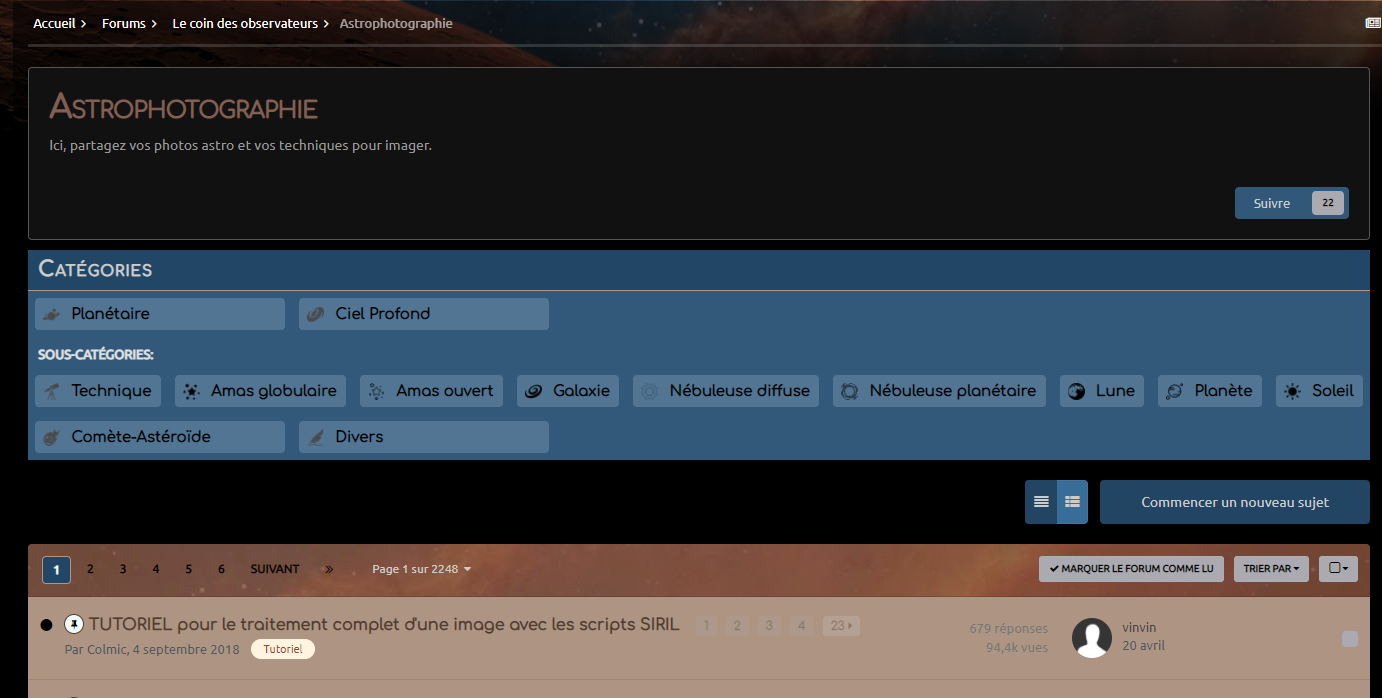Open the Ciel Profond category
1382x698 pixels.
(424, 314)
